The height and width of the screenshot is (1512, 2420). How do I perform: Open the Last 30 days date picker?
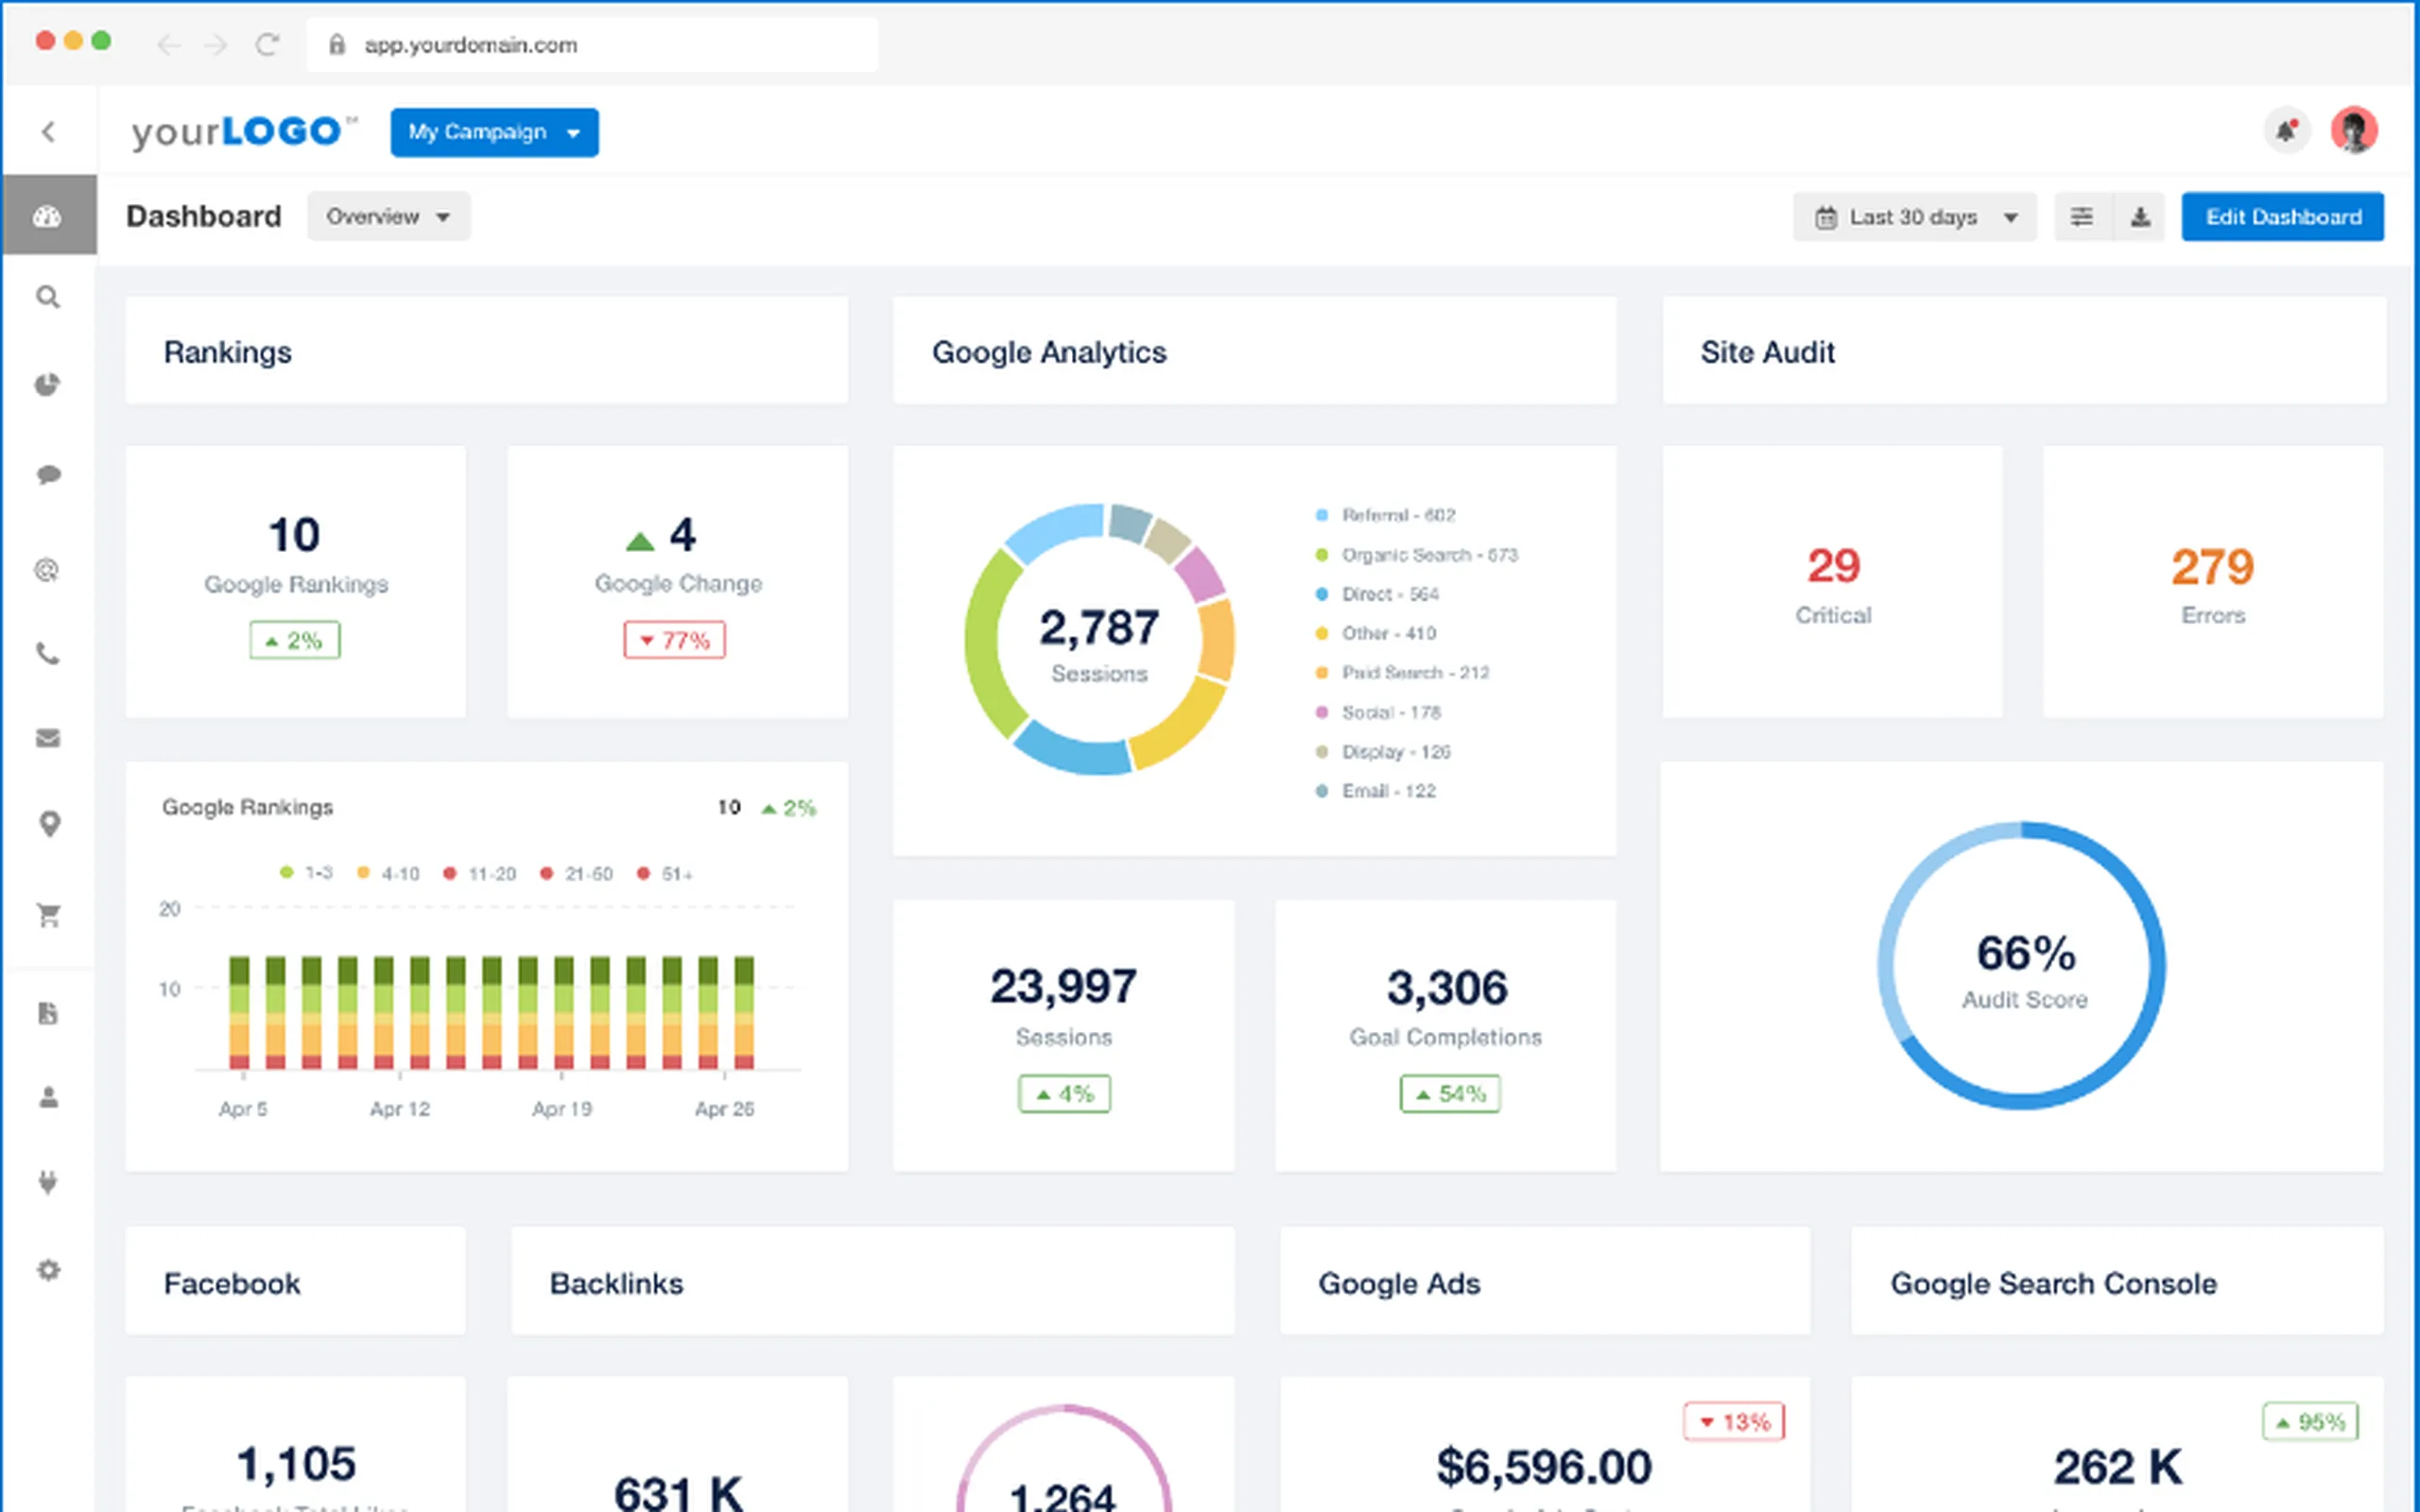(1914, 217)
